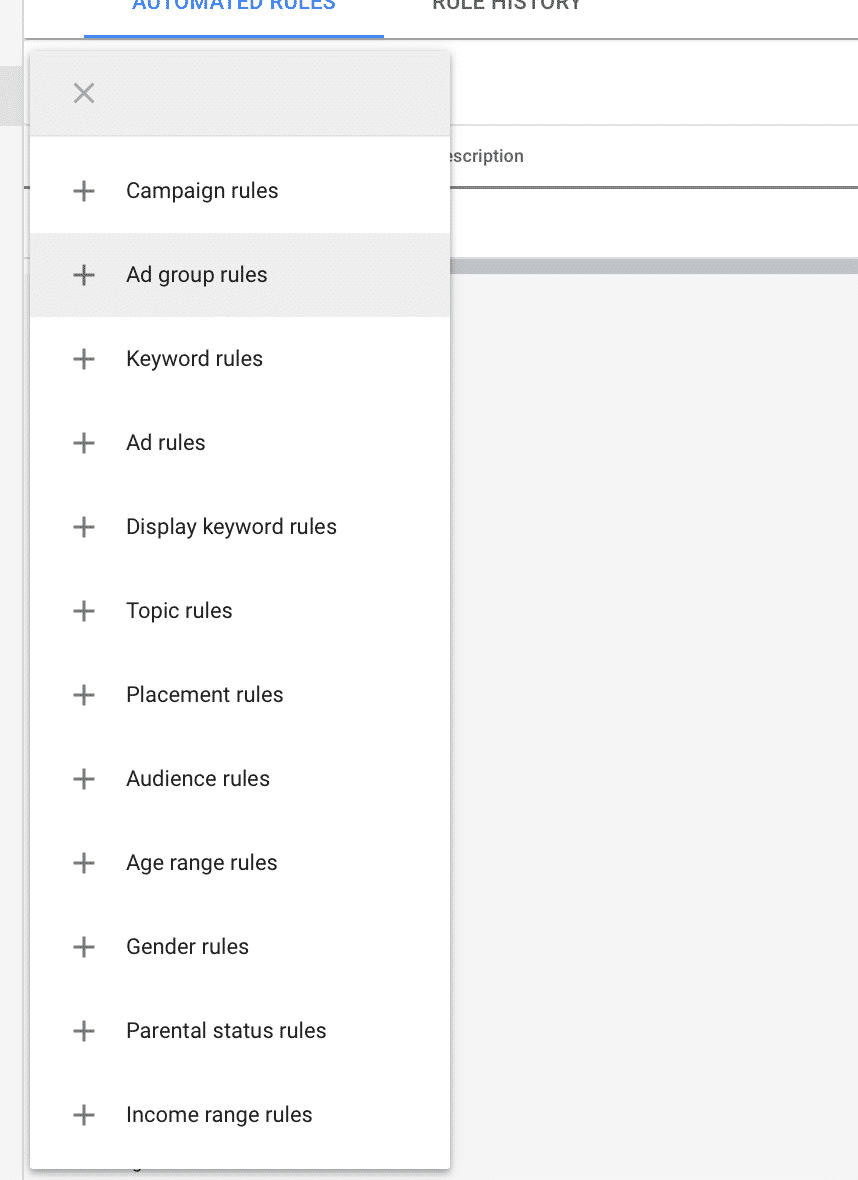The height and width of the screenshot is (1180, 858).
Task: Select Campaign rules menu entry
Action: (x=239, y=191)
